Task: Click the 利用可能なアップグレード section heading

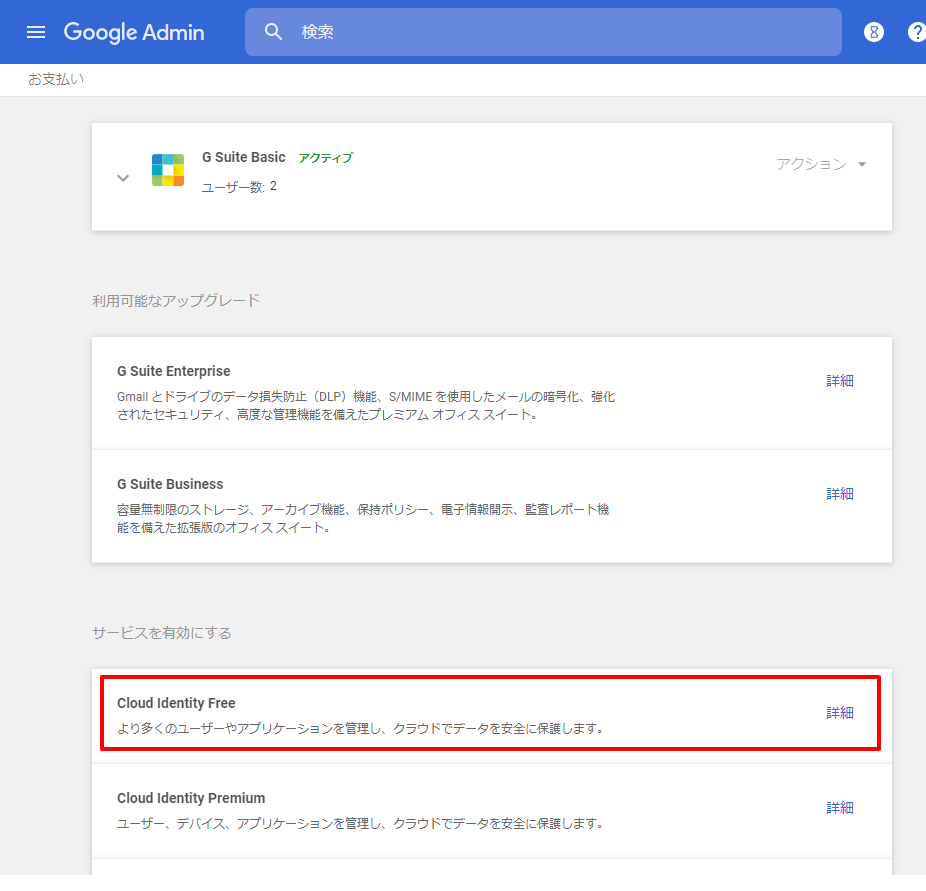Action: [x=176, y=301]
